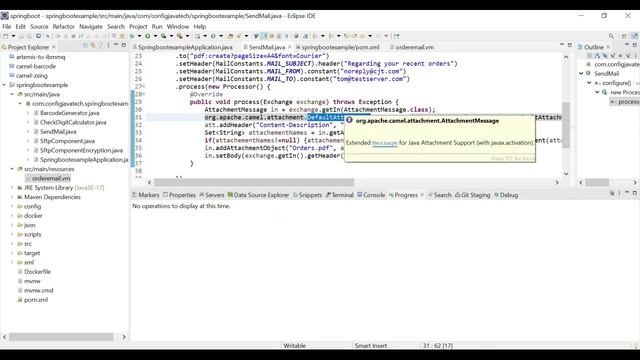Select the Java perspective icon

[634, 36]
